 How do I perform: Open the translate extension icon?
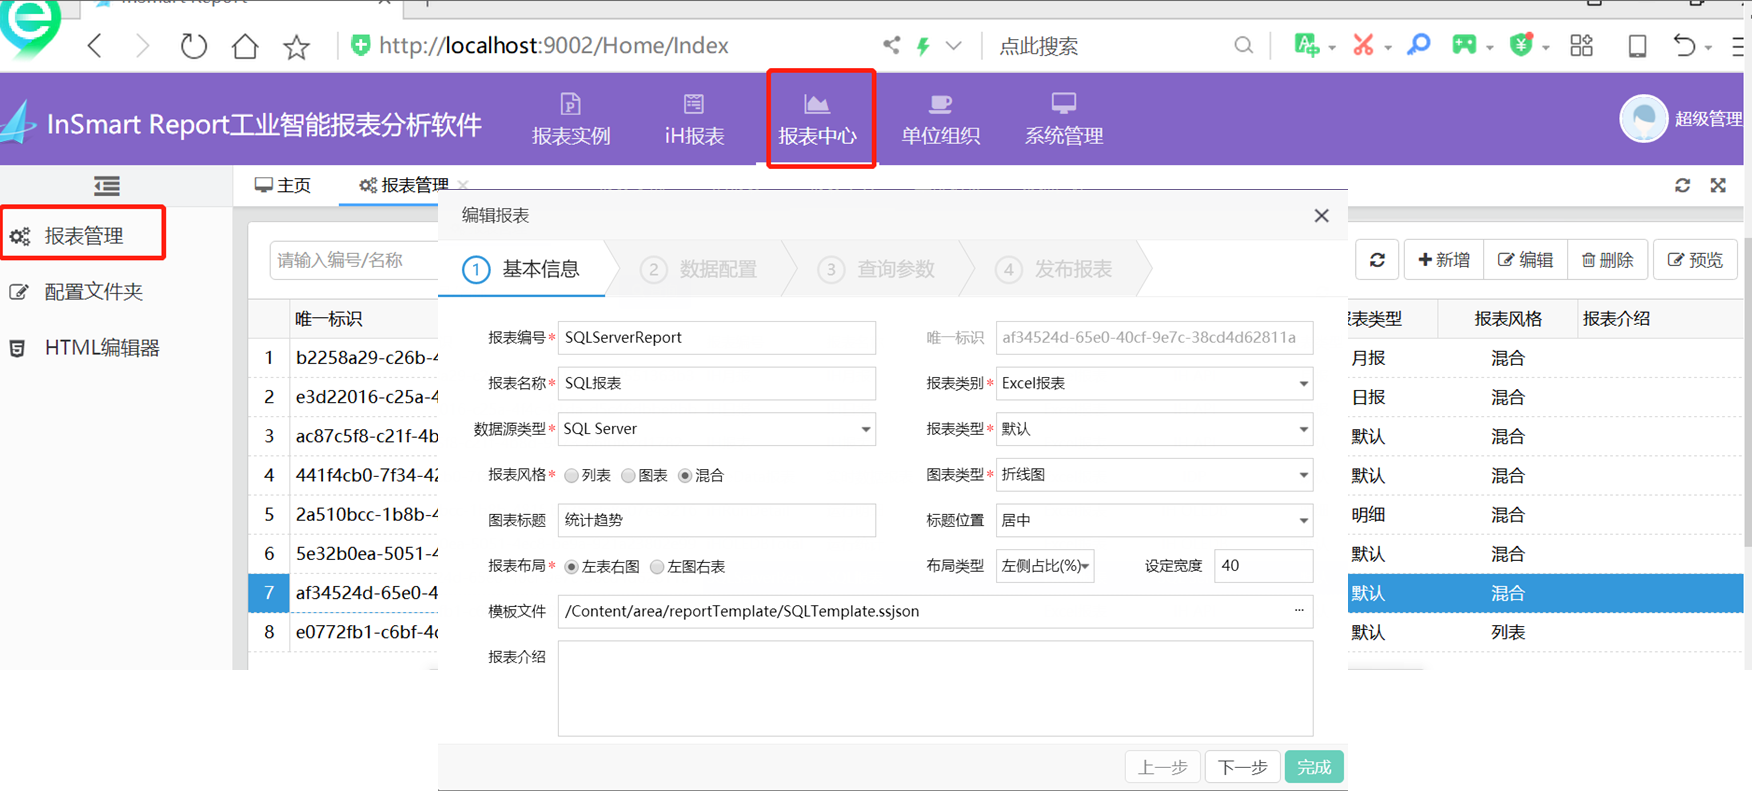(x=1306, y=45)
